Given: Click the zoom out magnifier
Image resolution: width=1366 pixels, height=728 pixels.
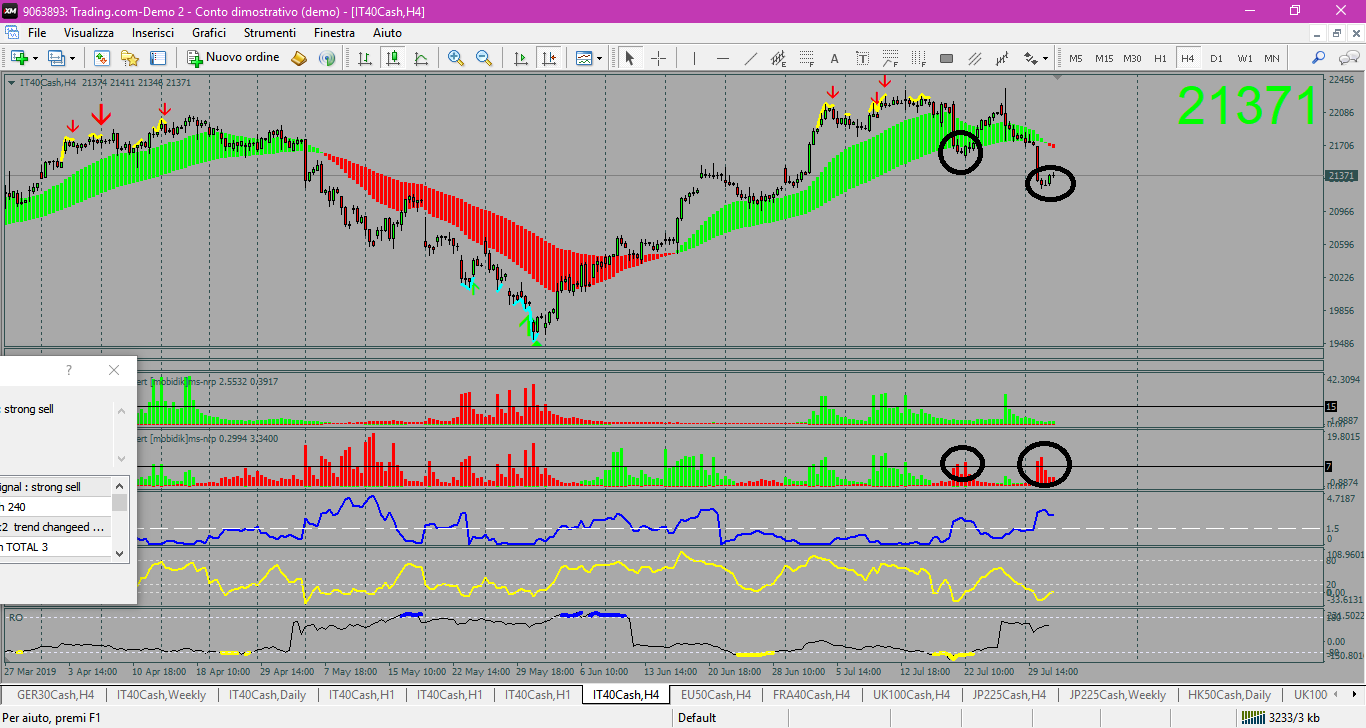Looking at the screenshot, I should coord(484,58).
